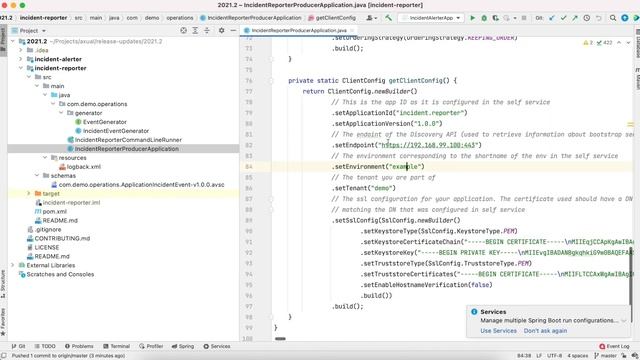Click incident-reporter breadcrumb in navigation bar

43,18
